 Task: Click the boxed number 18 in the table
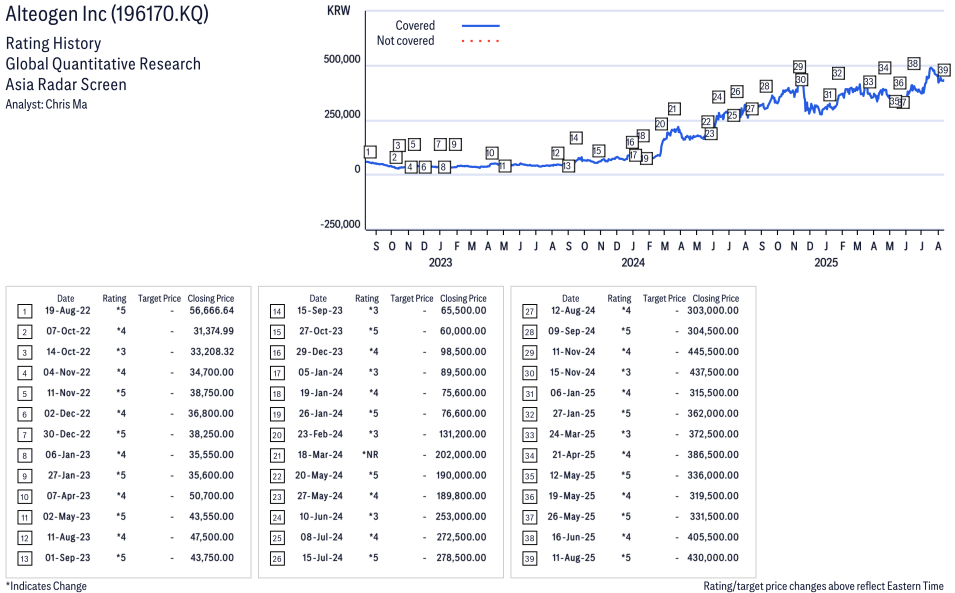pyautogui.click(x=277, y=394)
